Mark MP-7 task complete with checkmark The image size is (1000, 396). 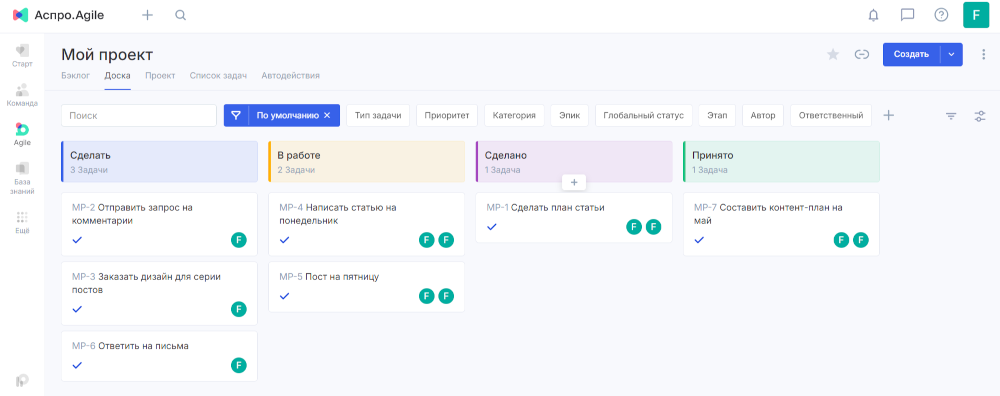tap(699, 240)
